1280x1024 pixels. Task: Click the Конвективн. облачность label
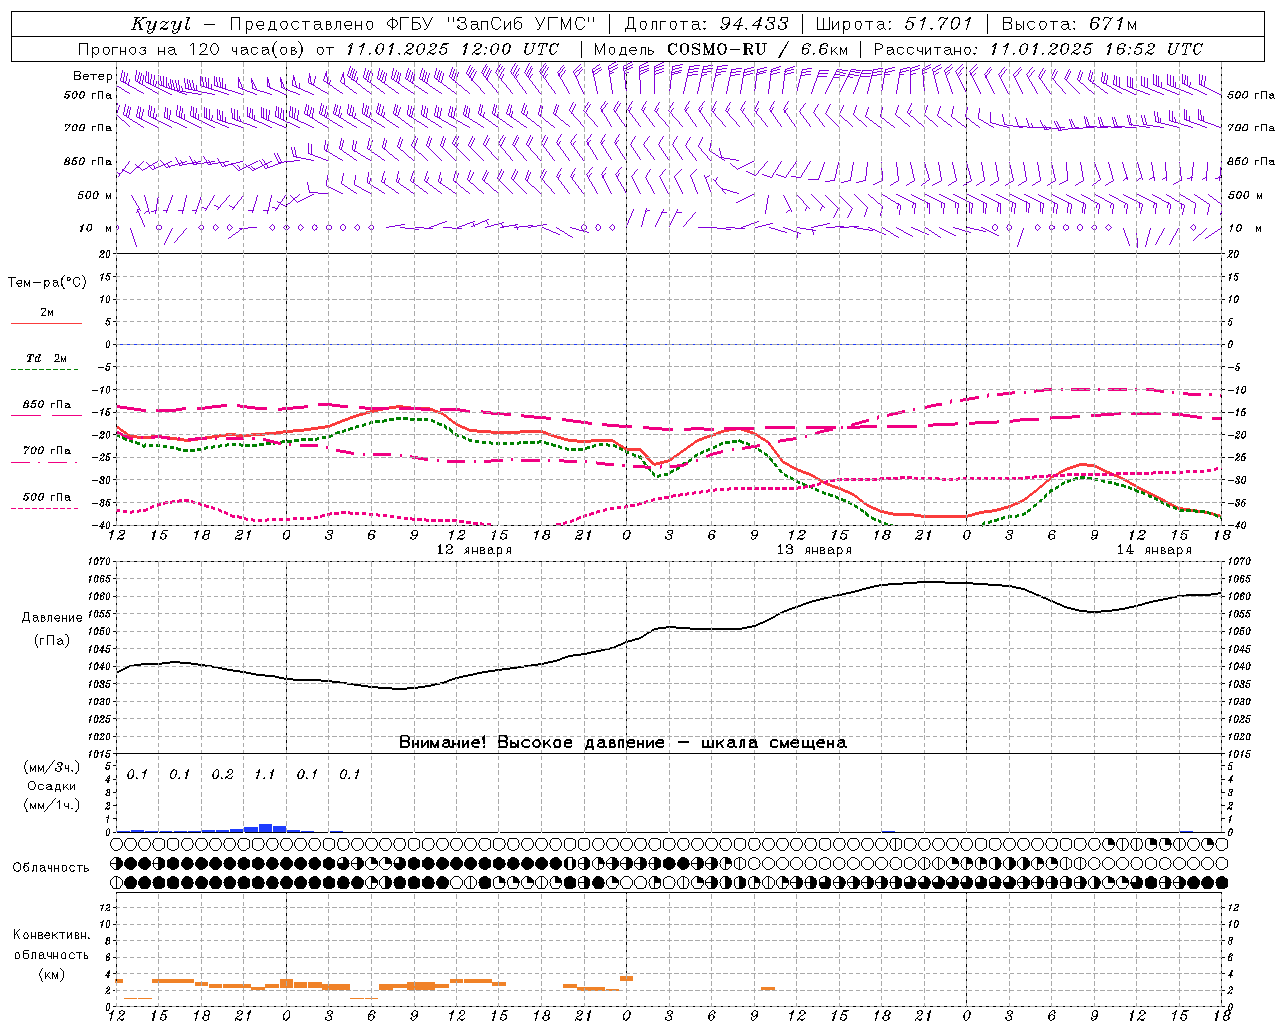click(x=51, y=945)
